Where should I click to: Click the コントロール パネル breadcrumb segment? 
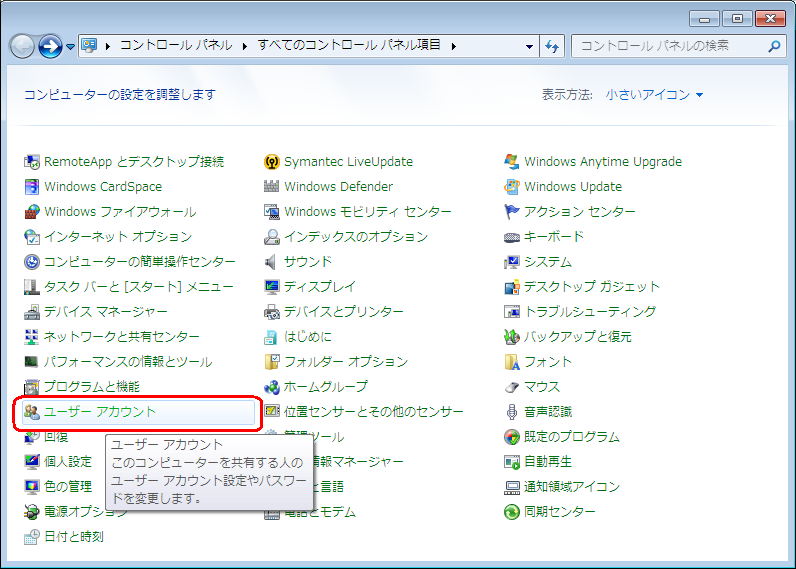pos(176,46)
